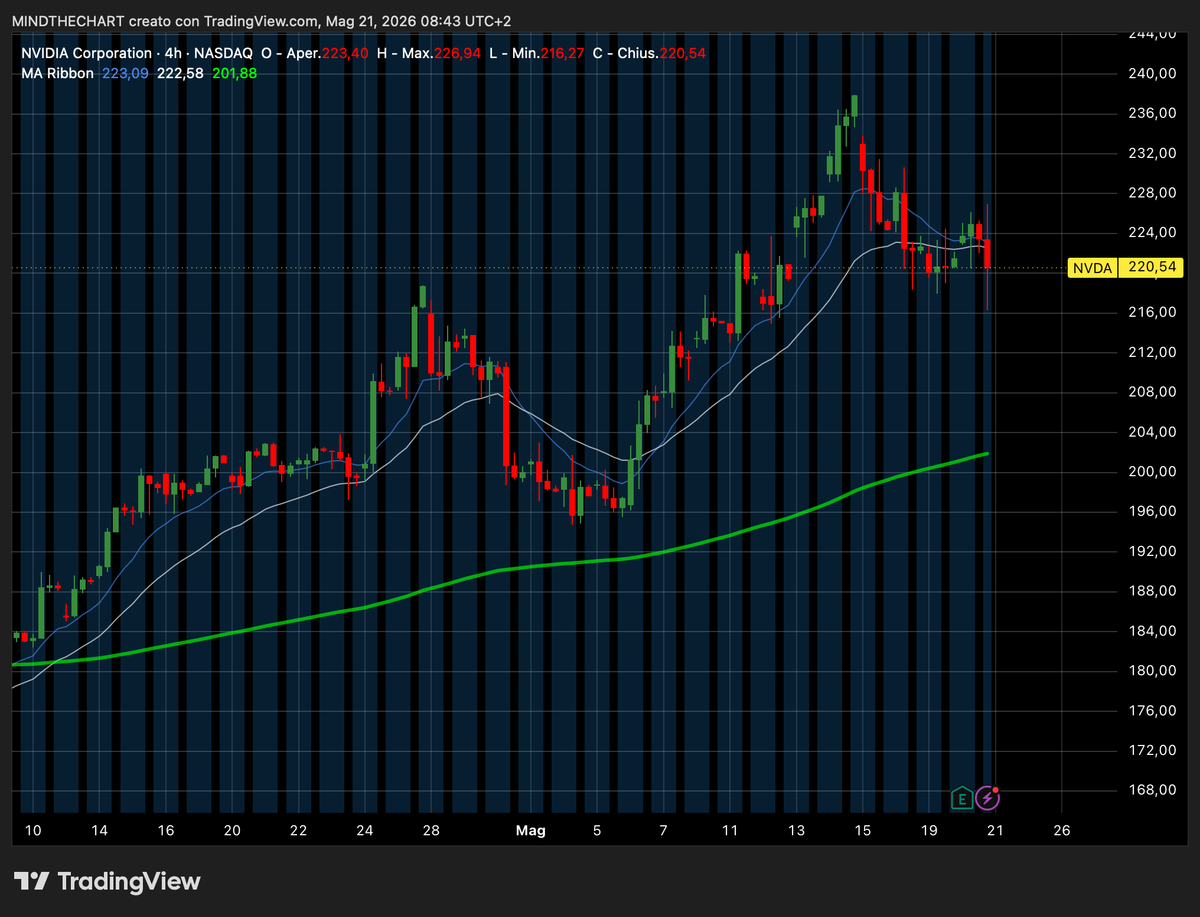Viewport: 1200px width, 917px height.
Task: Click the Mag month label on time axis
Action: tap(530, 831)
